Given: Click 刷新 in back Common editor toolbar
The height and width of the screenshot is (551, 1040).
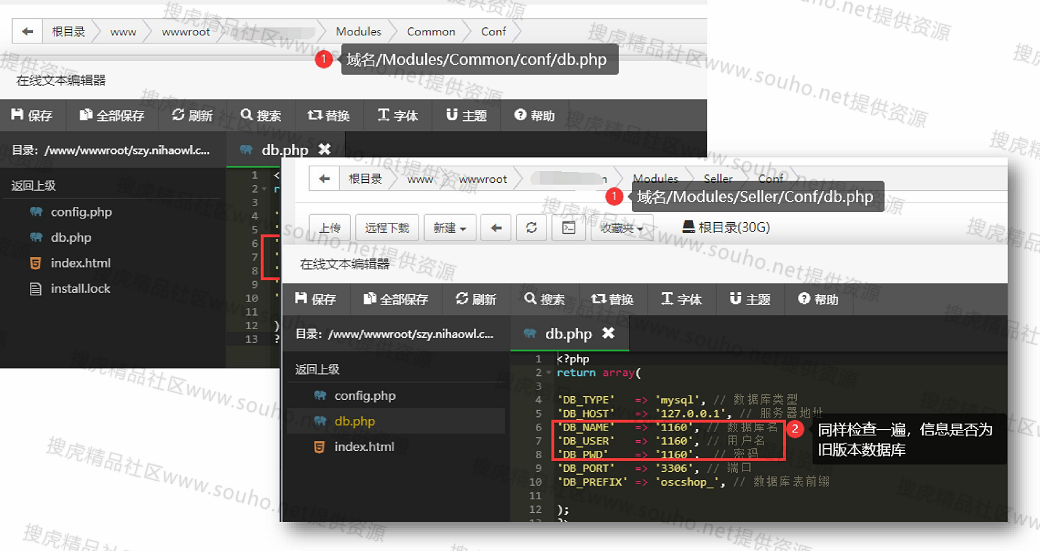Looking at the screenshot, I should [192, 115].
